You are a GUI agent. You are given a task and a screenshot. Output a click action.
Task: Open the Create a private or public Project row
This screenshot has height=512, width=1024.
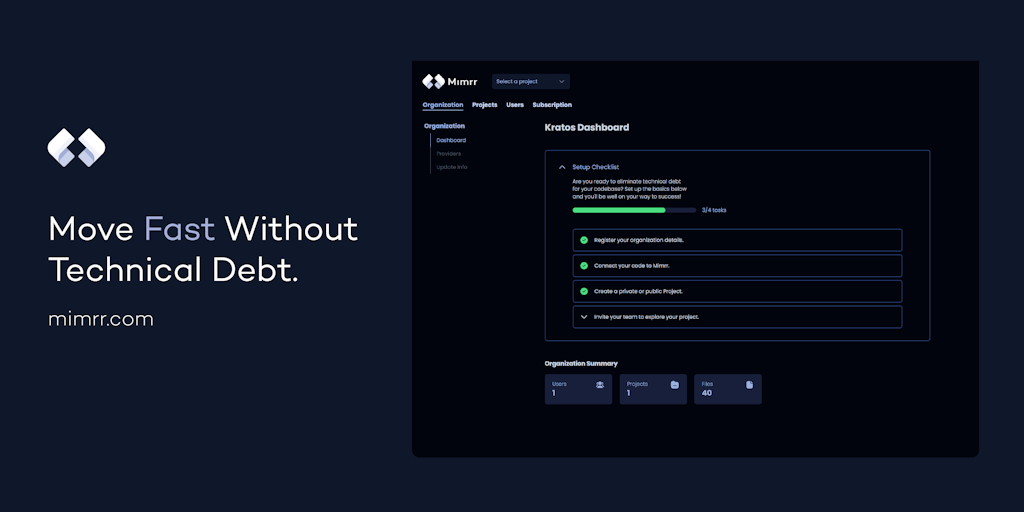point(737,291)
